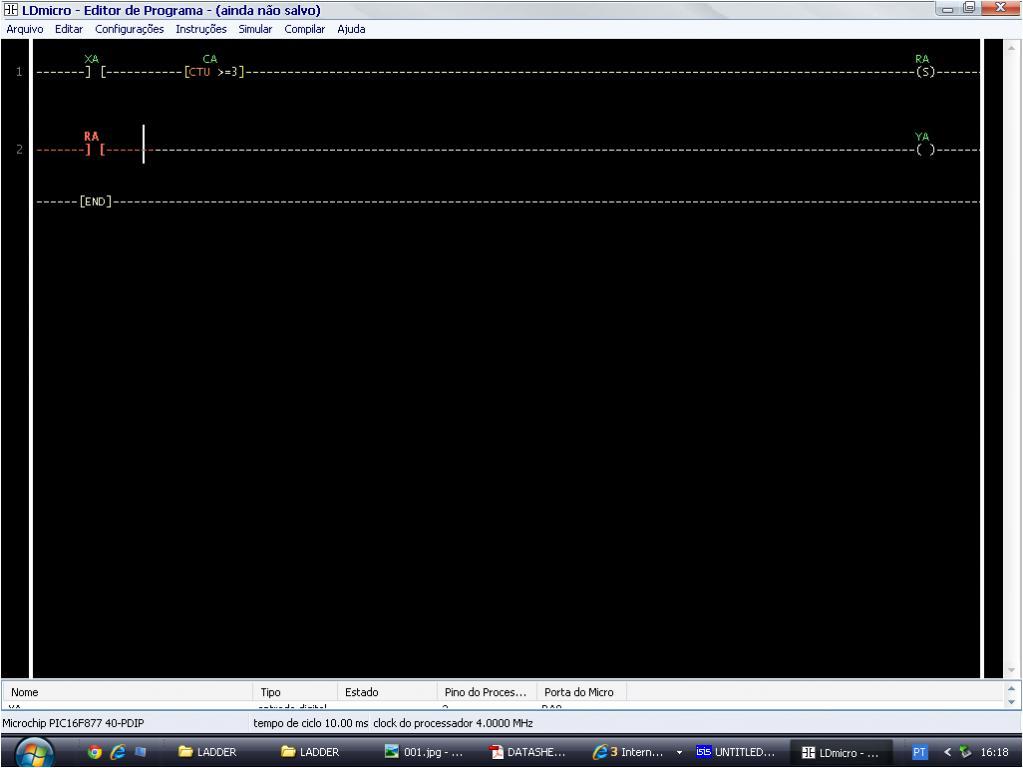This screenshot has height=768, width=1023.
Task: Launch Google Chrome from quick launch
Action: (x=95, y=752)
